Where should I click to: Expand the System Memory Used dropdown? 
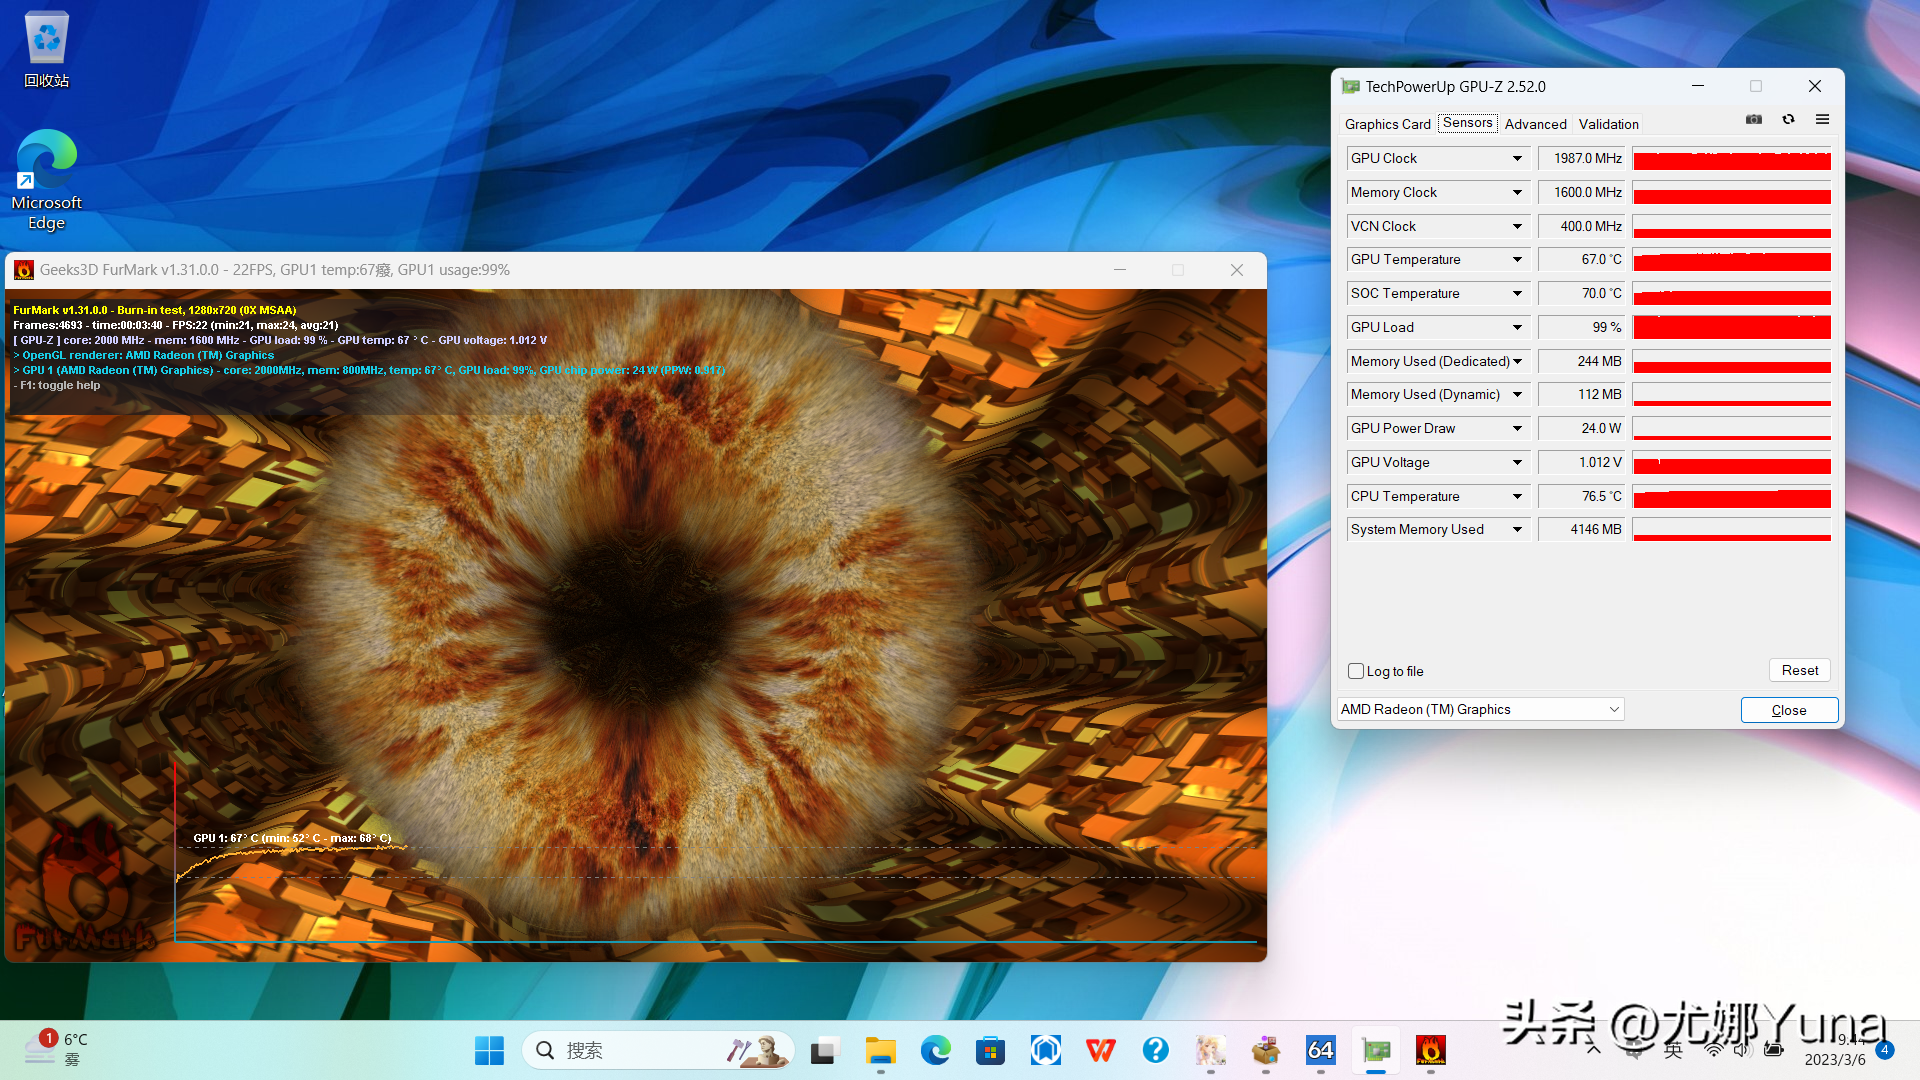[1517, 529]
